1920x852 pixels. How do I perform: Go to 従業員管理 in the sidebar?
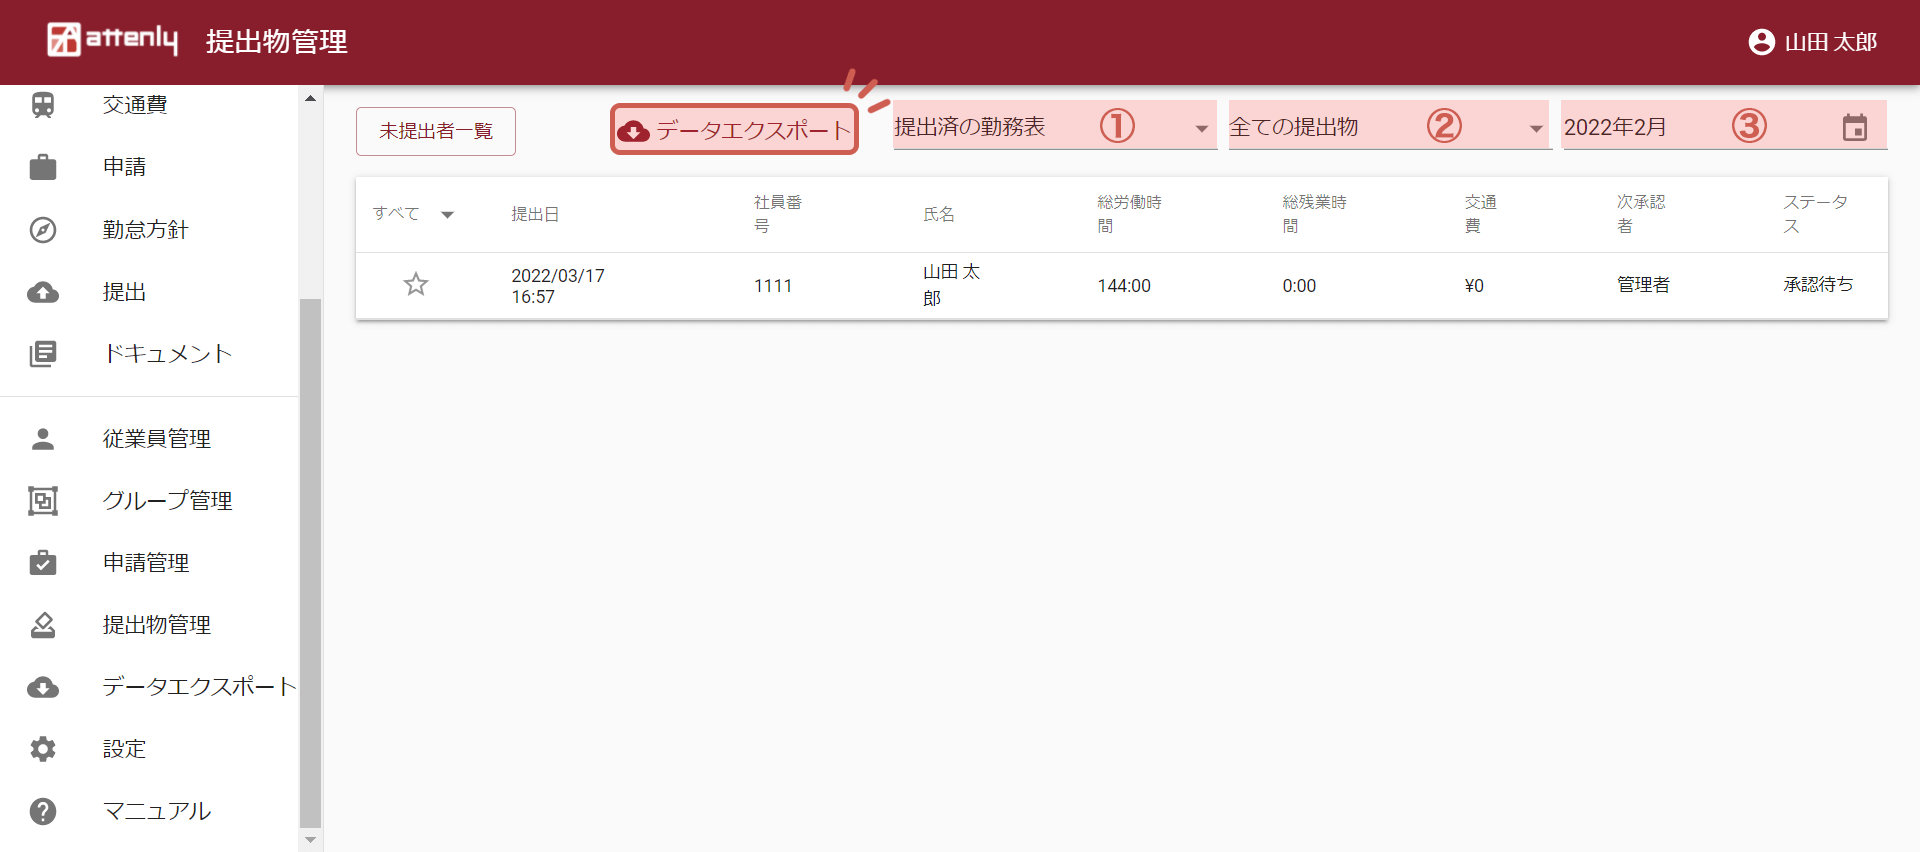[156, 439]
